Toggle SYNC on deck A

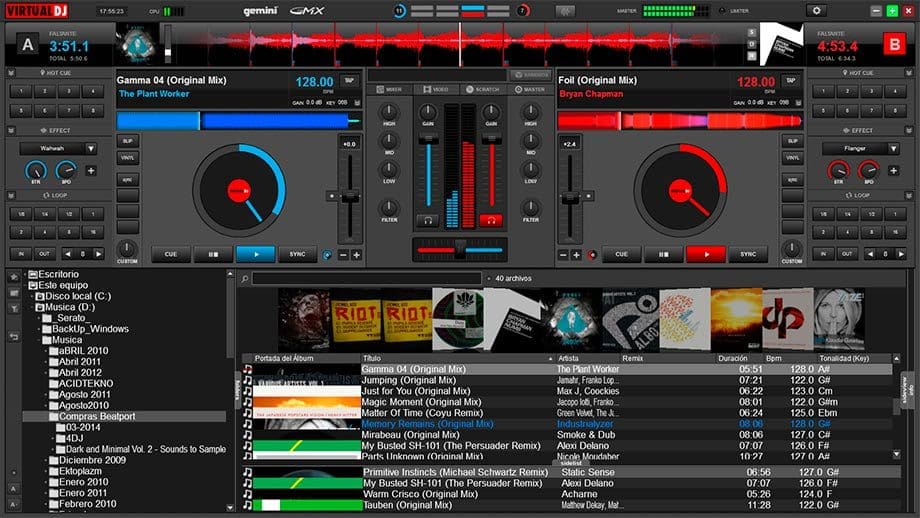(297, 254)
